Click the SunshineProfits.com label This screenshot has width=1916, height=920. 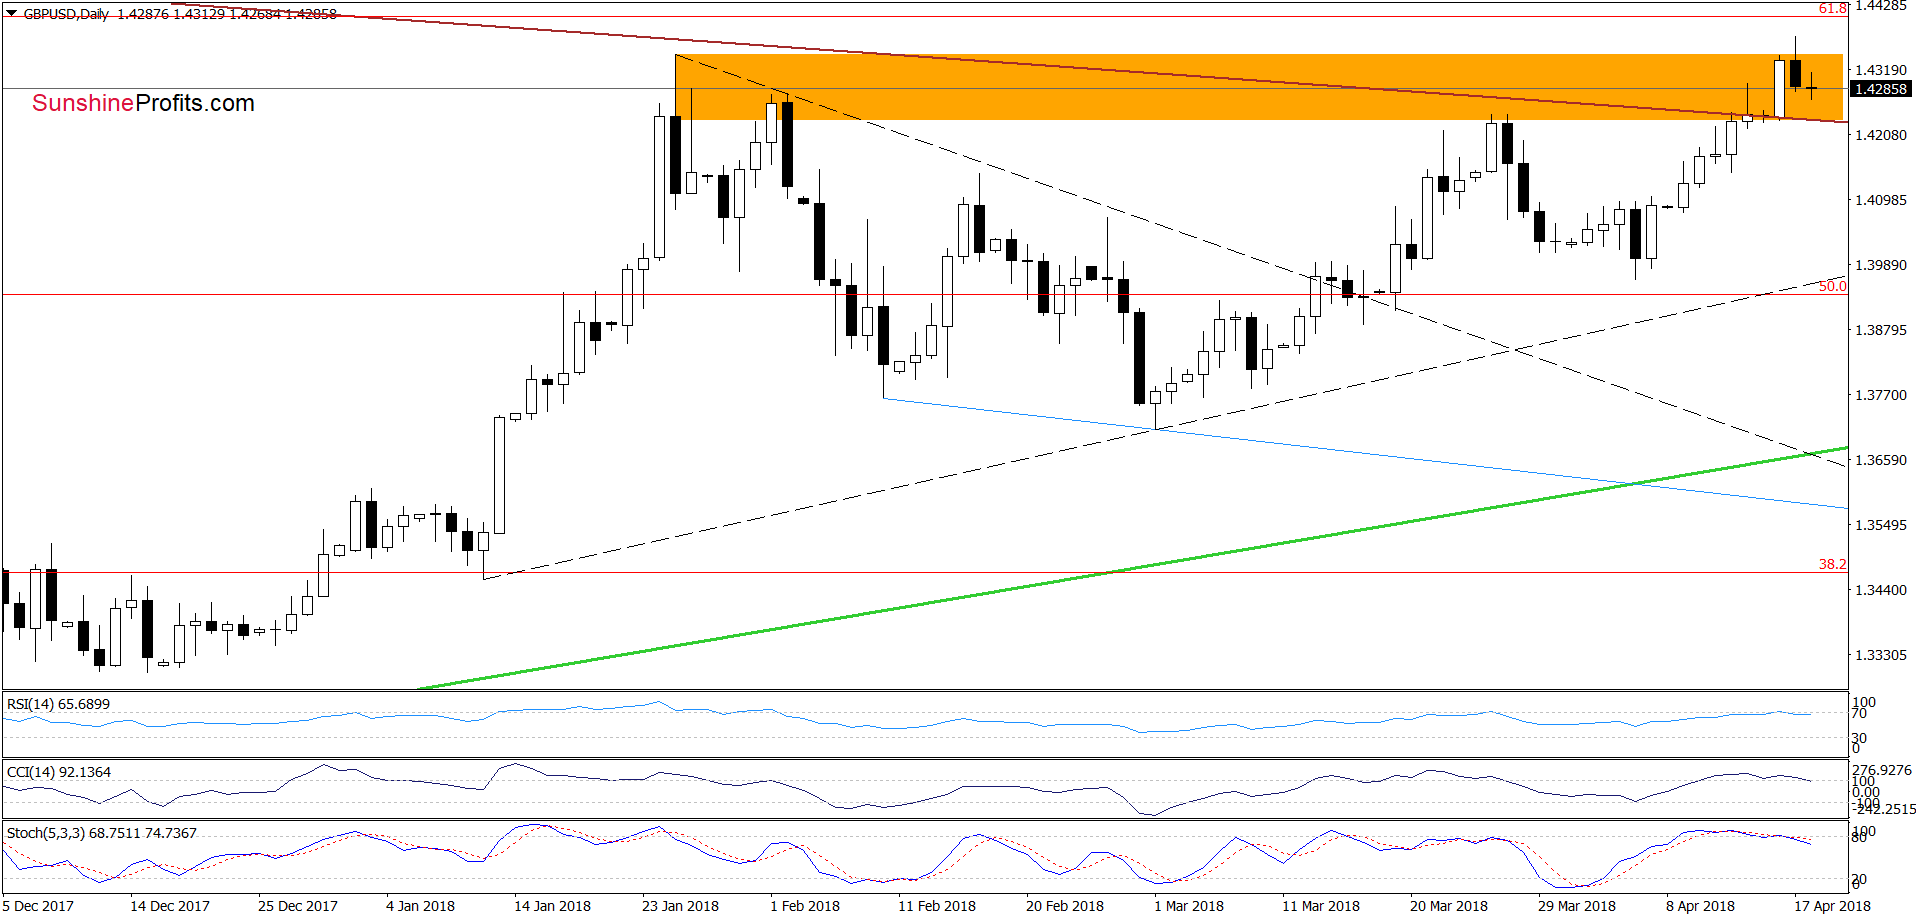(x=143, y=103)
